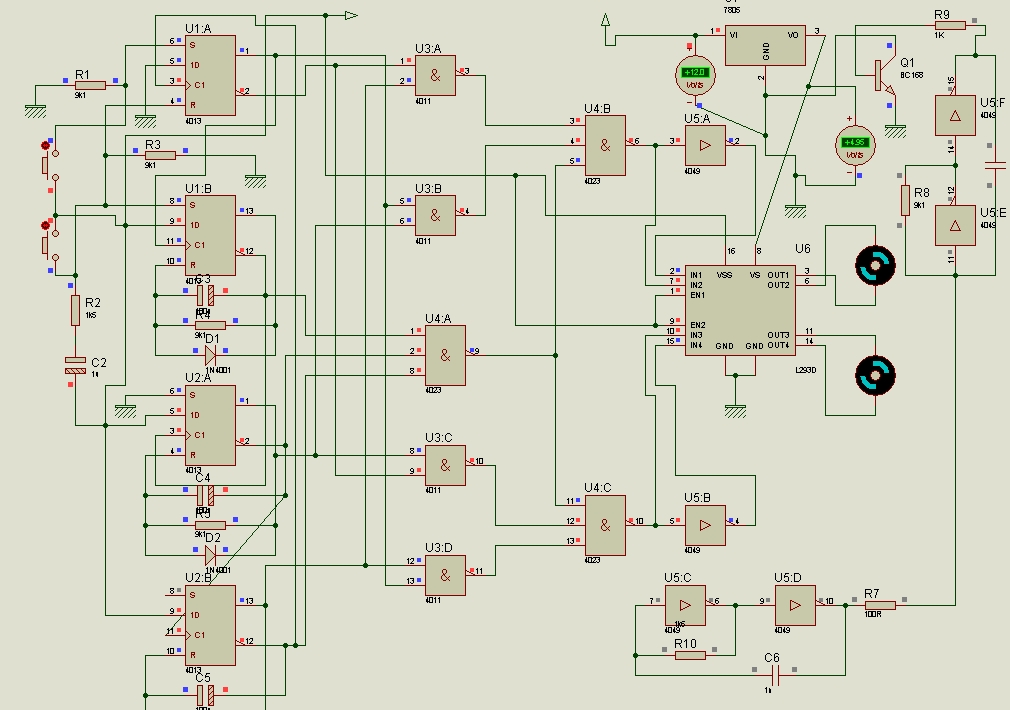
Task: Select the U4:A 4023 three-input gate
Action: click(x=445, y=355)
